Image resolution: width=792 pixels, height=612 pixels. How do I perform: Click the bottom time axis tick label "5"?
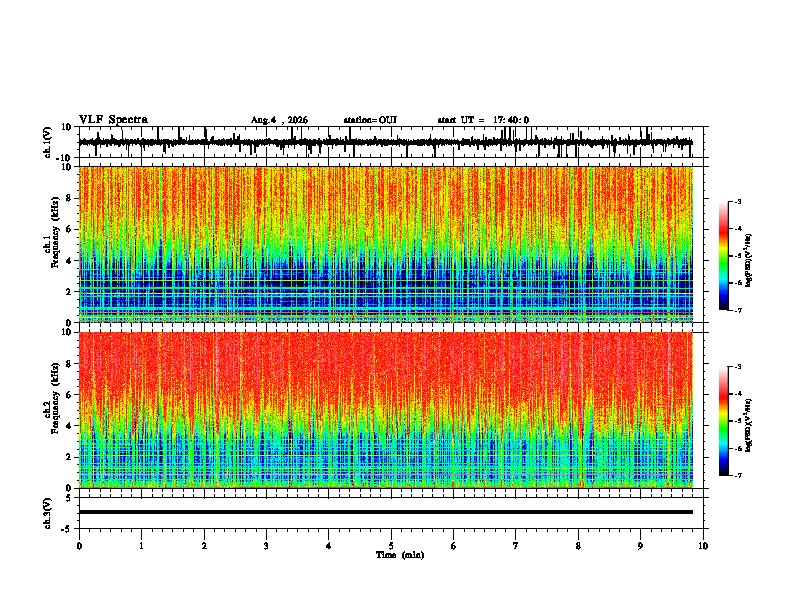click(391, 546)
